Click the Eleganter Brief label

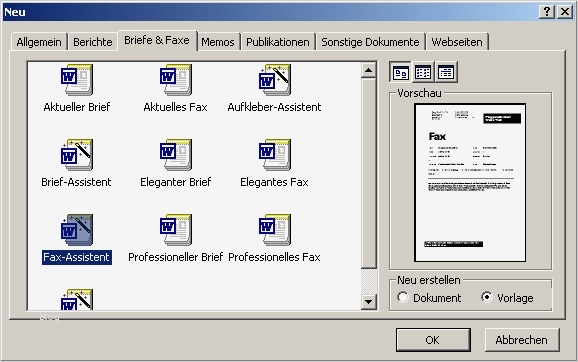pos(175,182)
